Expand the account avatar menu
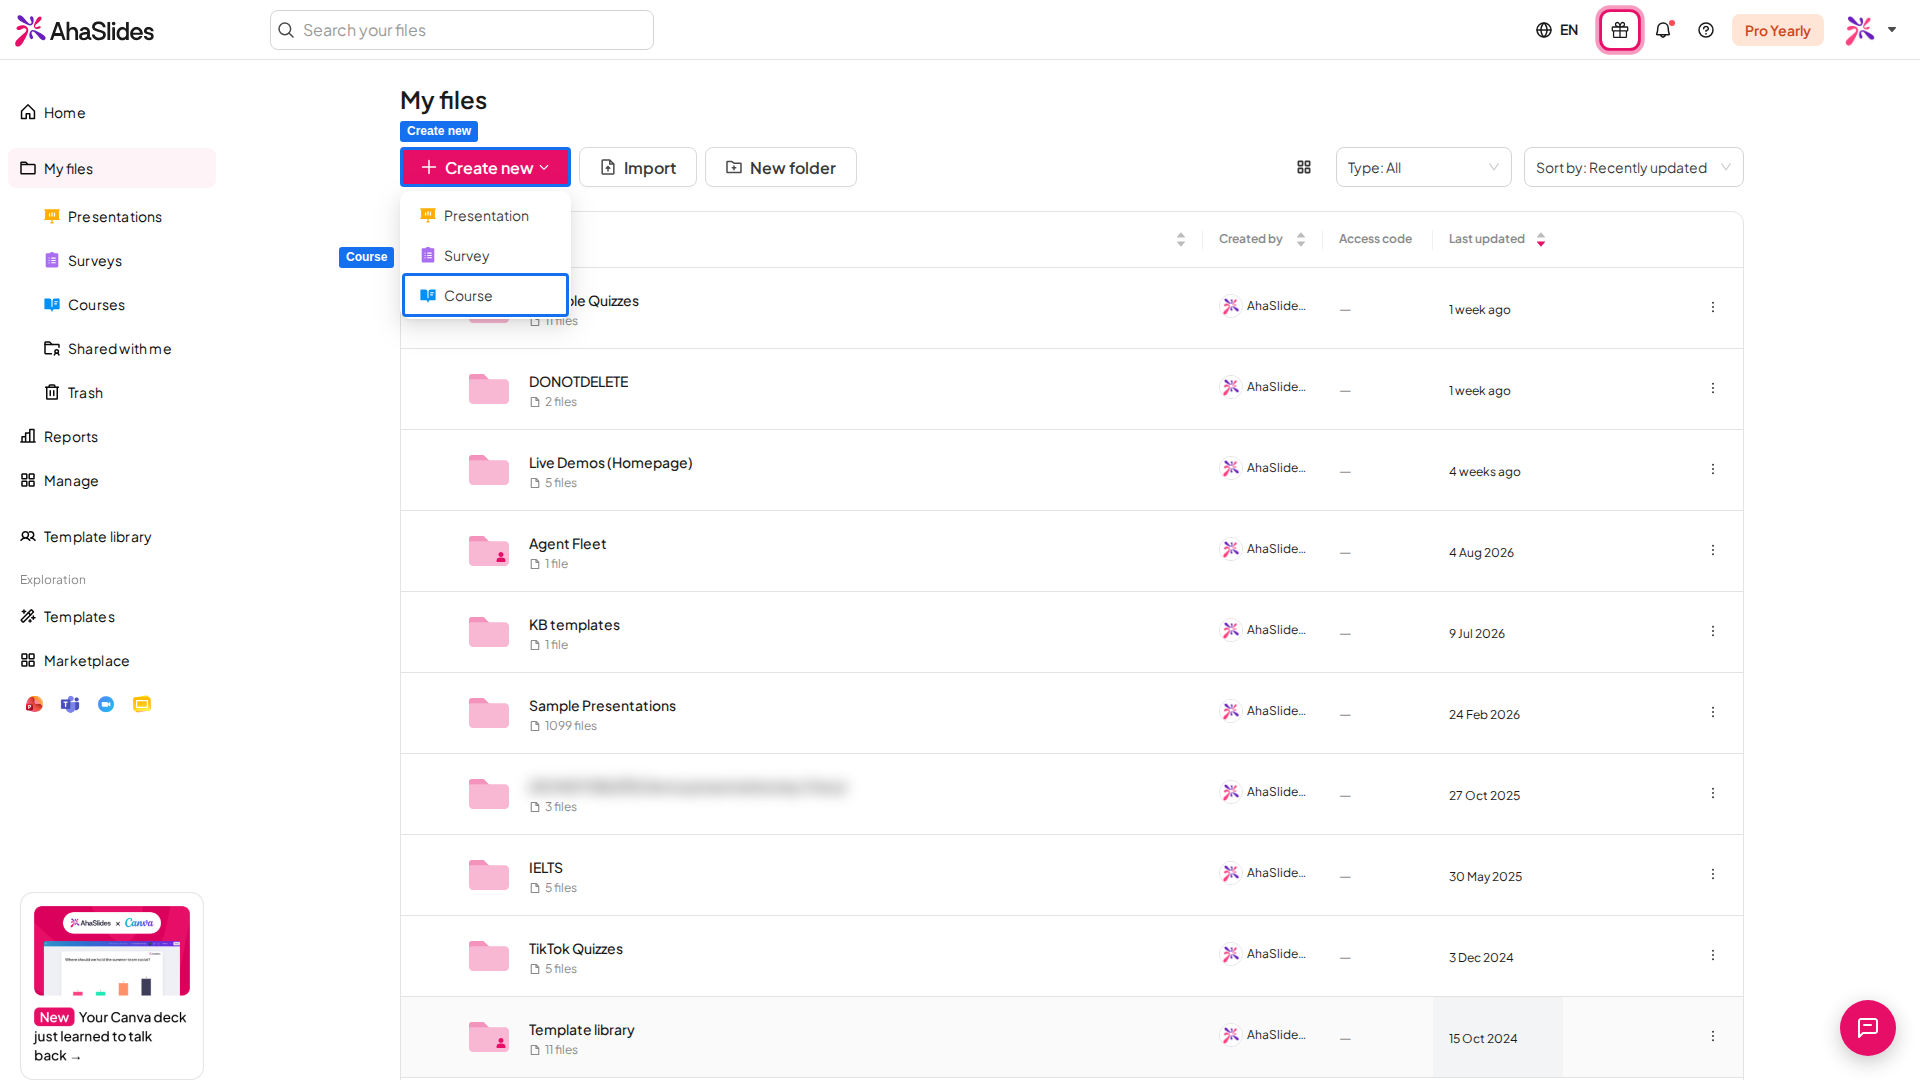 [1871, 30]
